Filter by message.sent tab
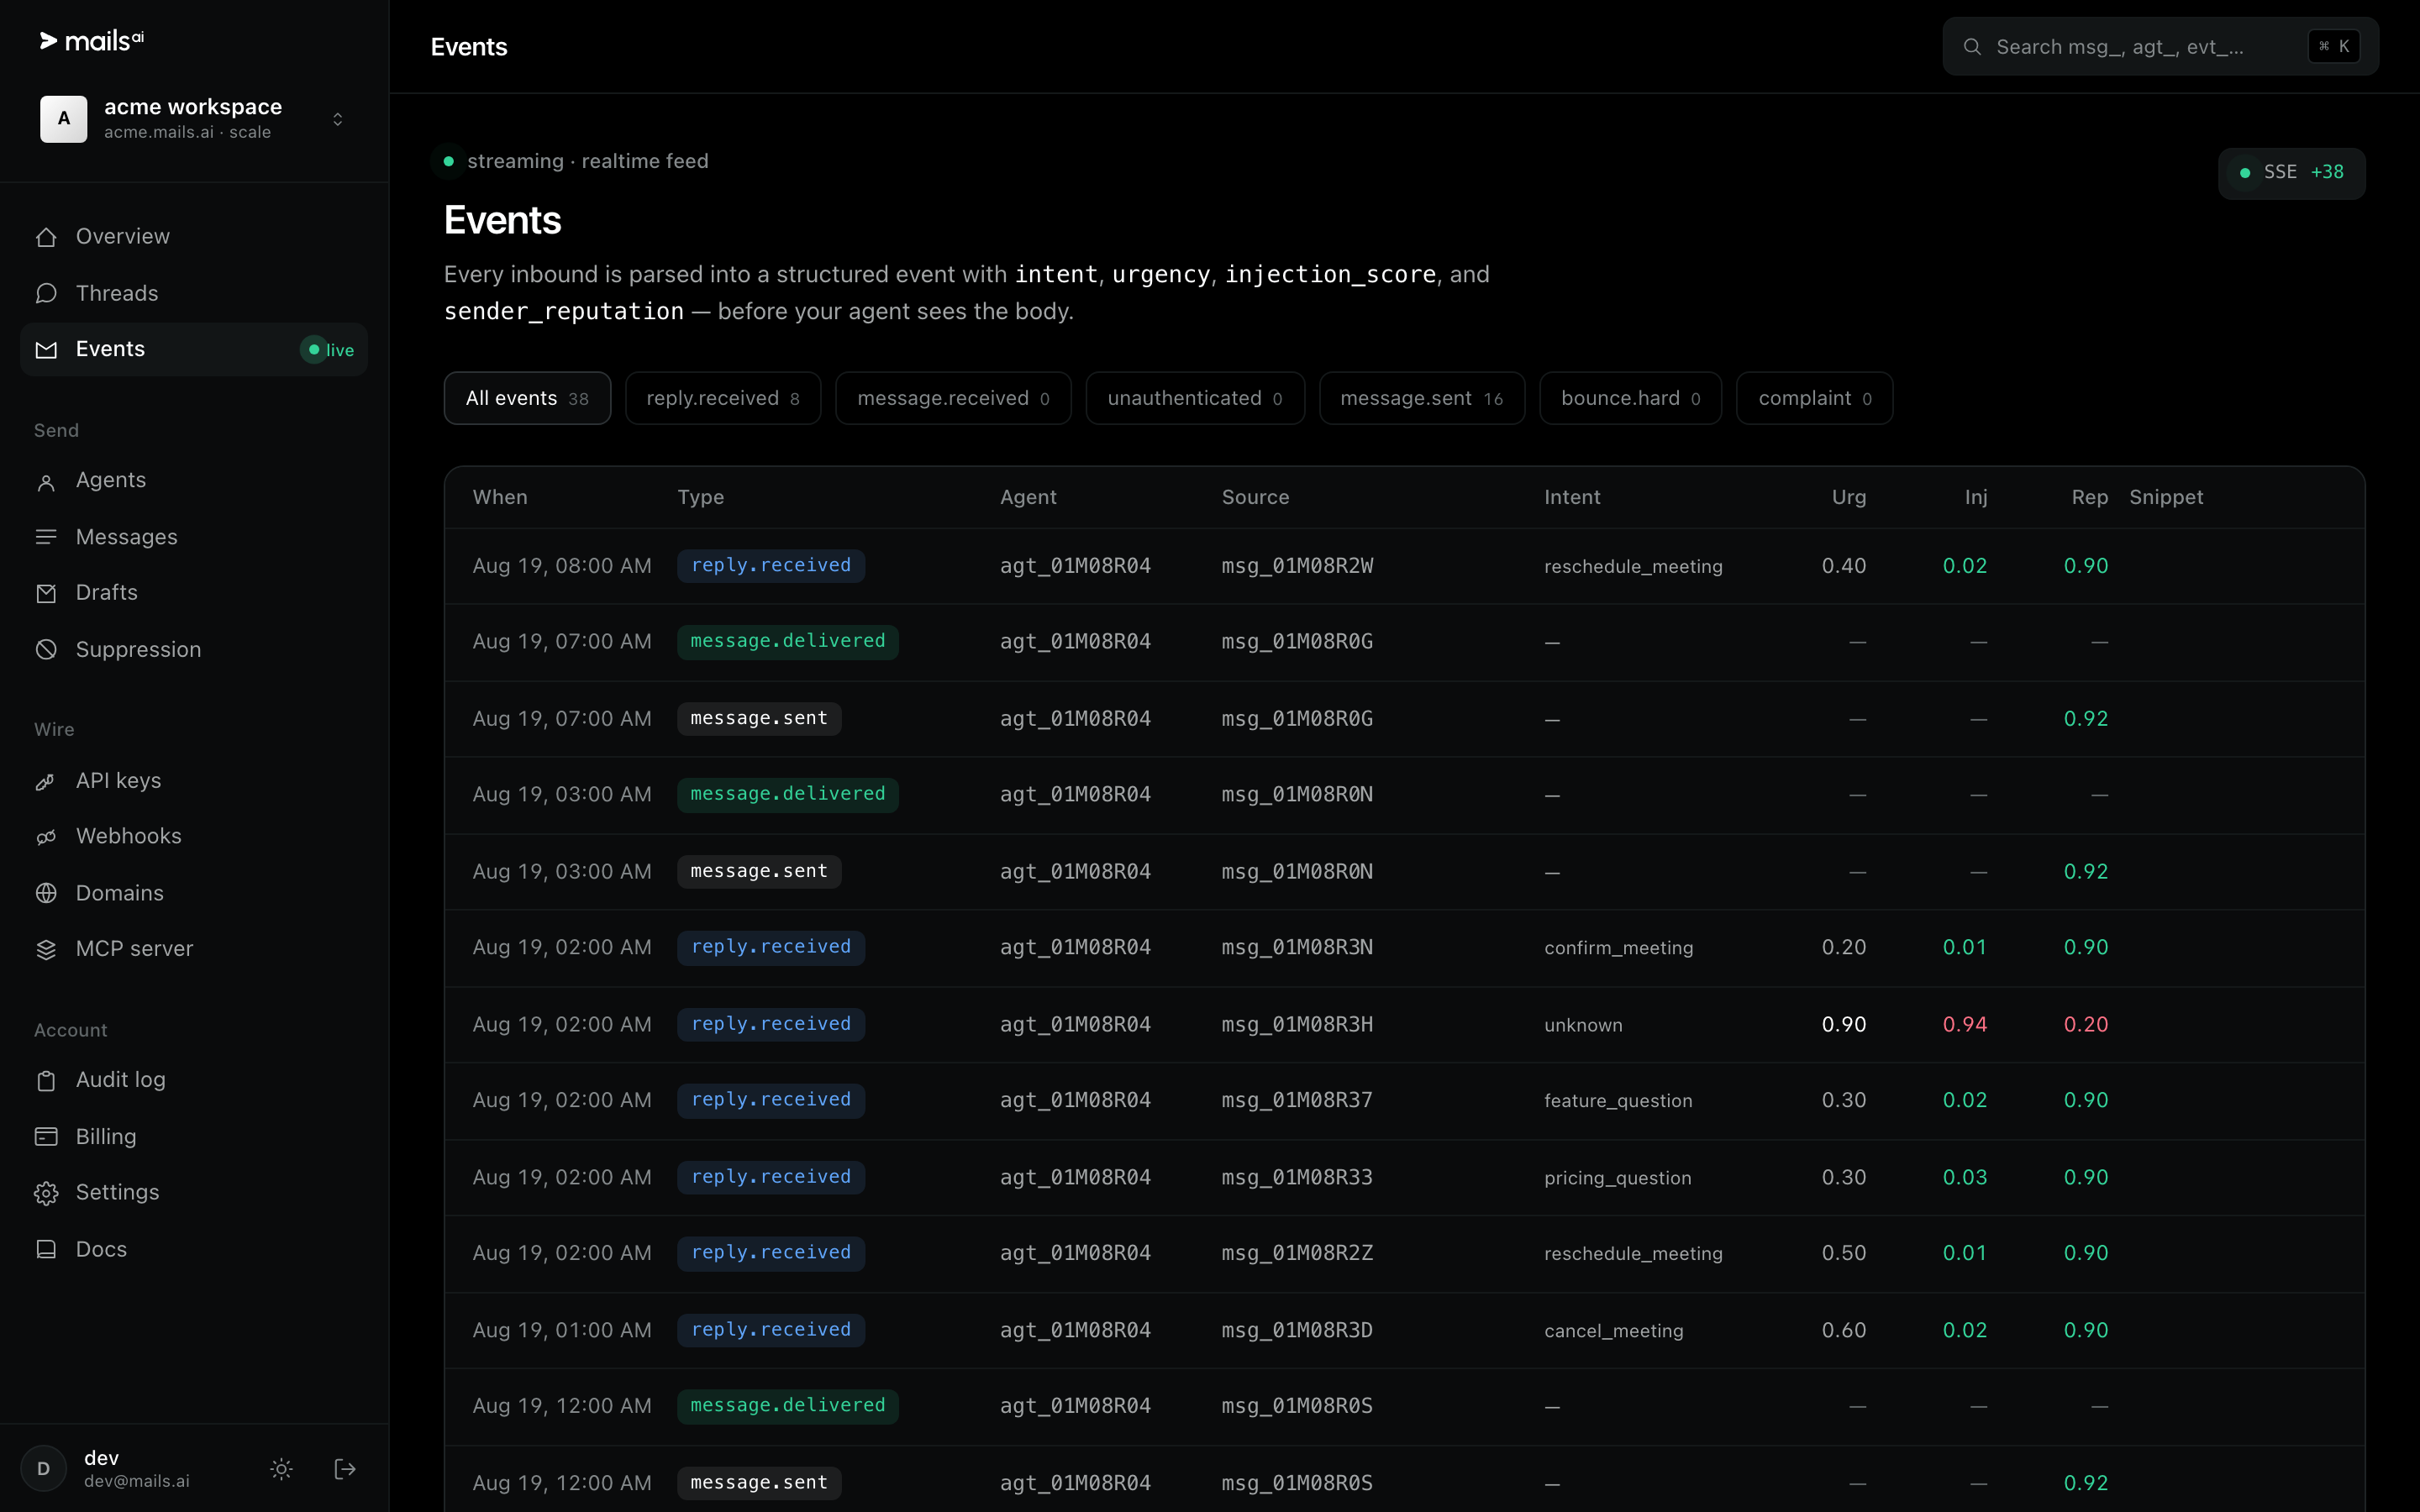The height and width of the screenshot is (1512, 2420). [1422, 398]
